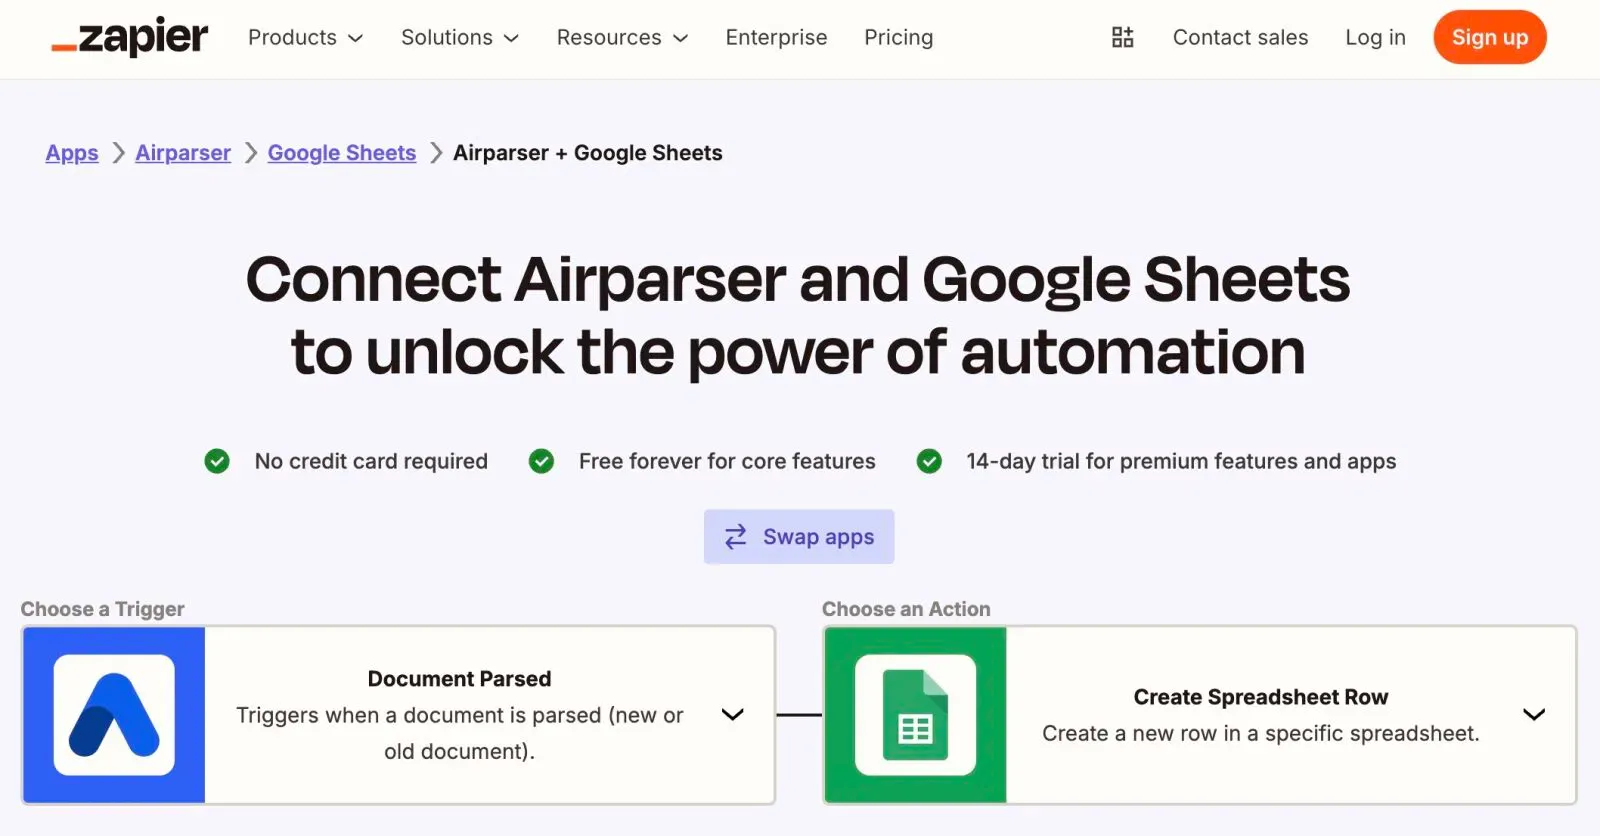Open Create Spreadsheet Row action dropdown
This screenshot has width=1600, height=836.
[x=1534, y=714]
